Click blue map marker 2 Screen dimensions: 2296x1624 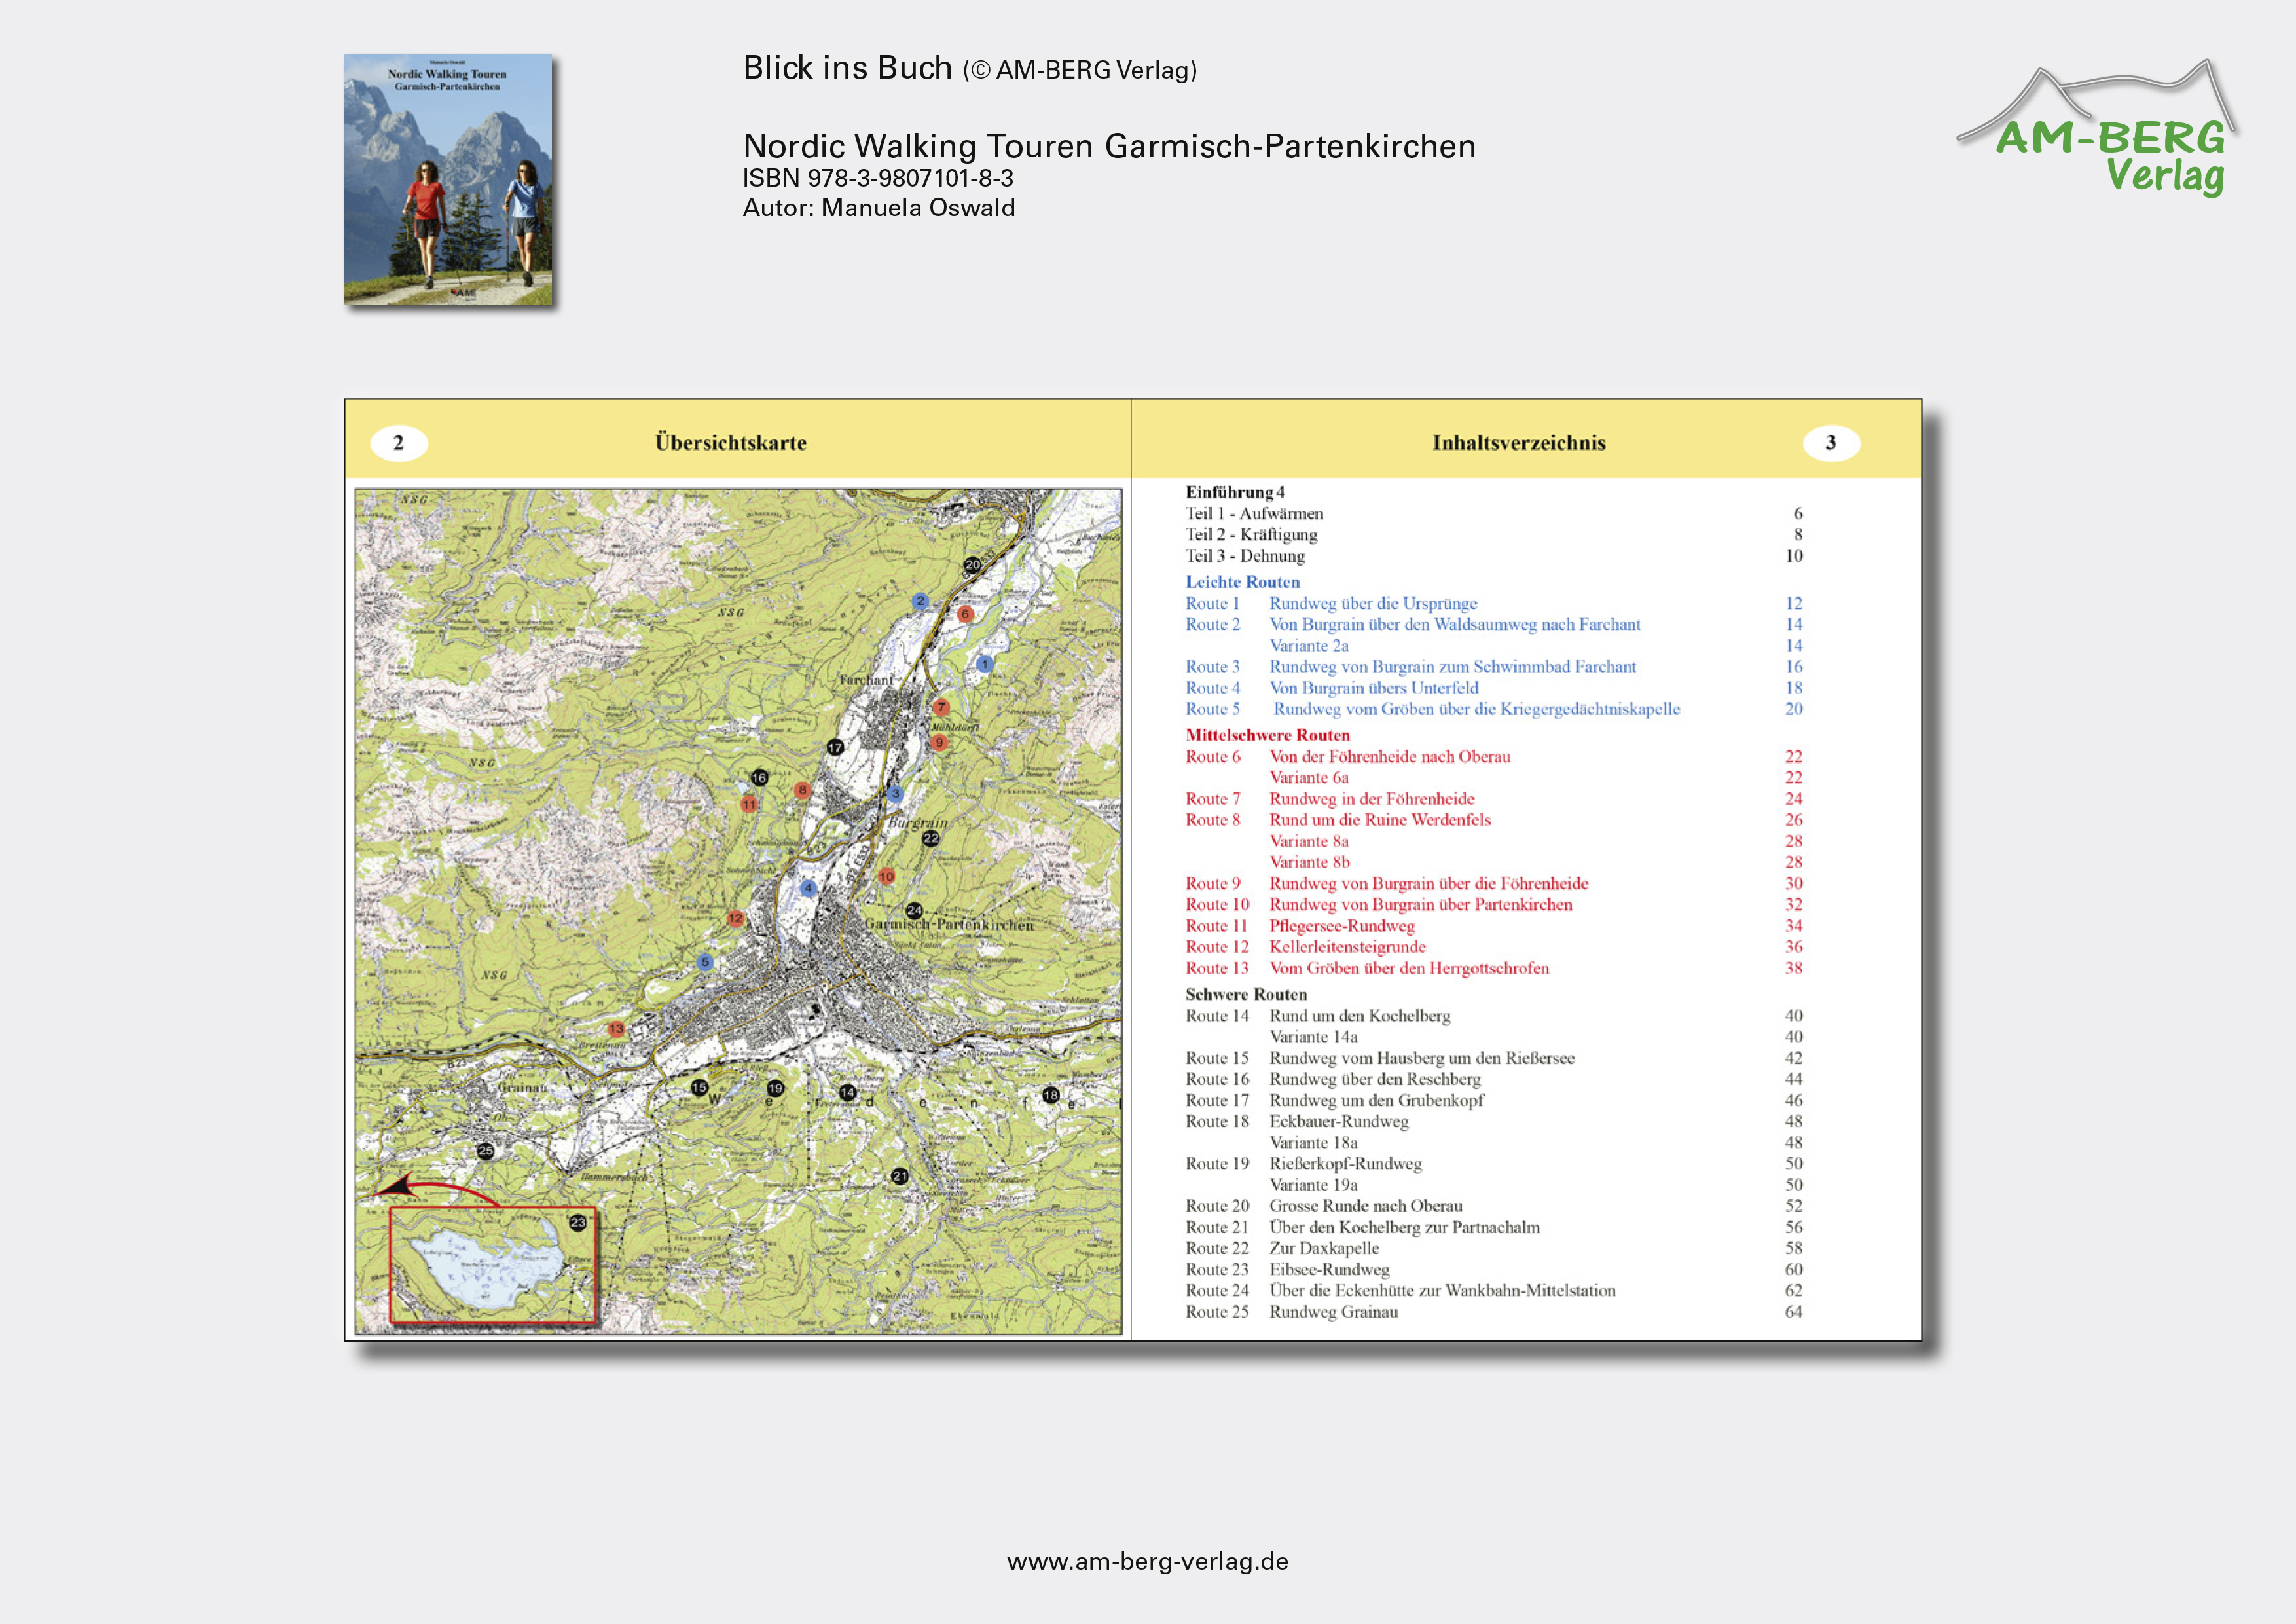(920, 601)
